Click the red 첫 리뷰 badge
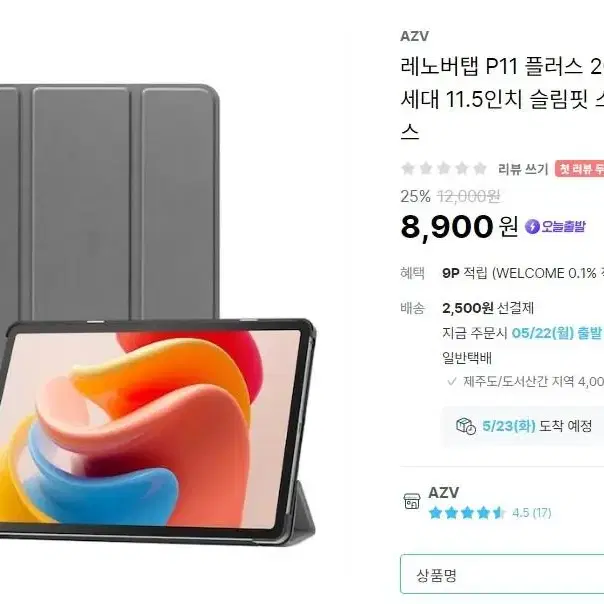This screenshot has width=604, height=604. [579, 169]
